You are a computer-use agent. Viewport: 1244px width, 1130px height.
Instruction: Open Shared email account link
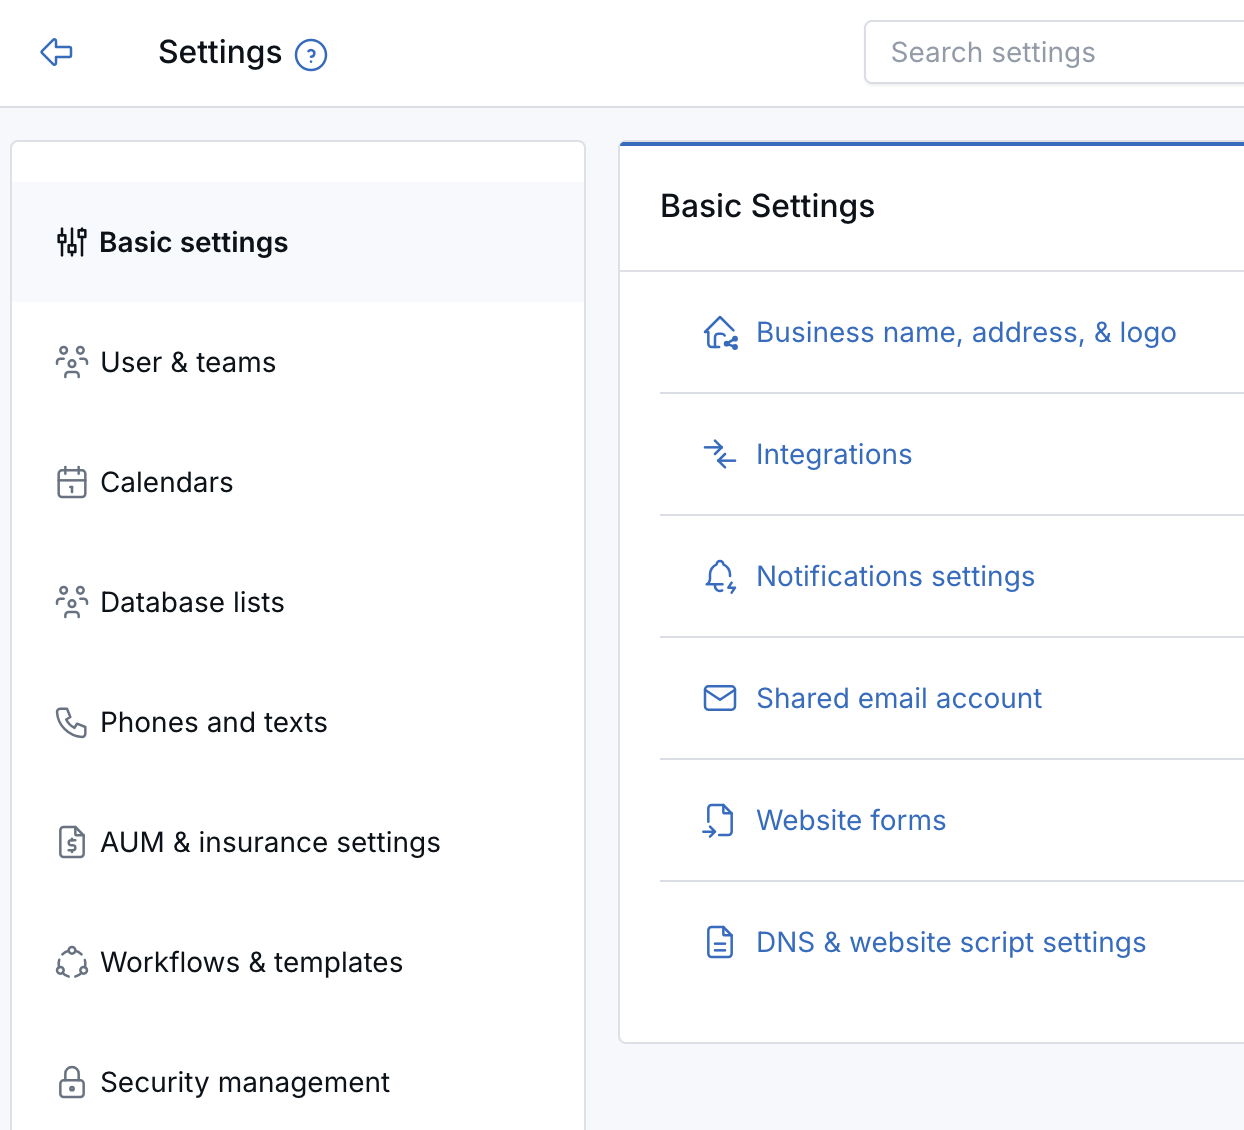pyautogui.click(x=899, y=698)
